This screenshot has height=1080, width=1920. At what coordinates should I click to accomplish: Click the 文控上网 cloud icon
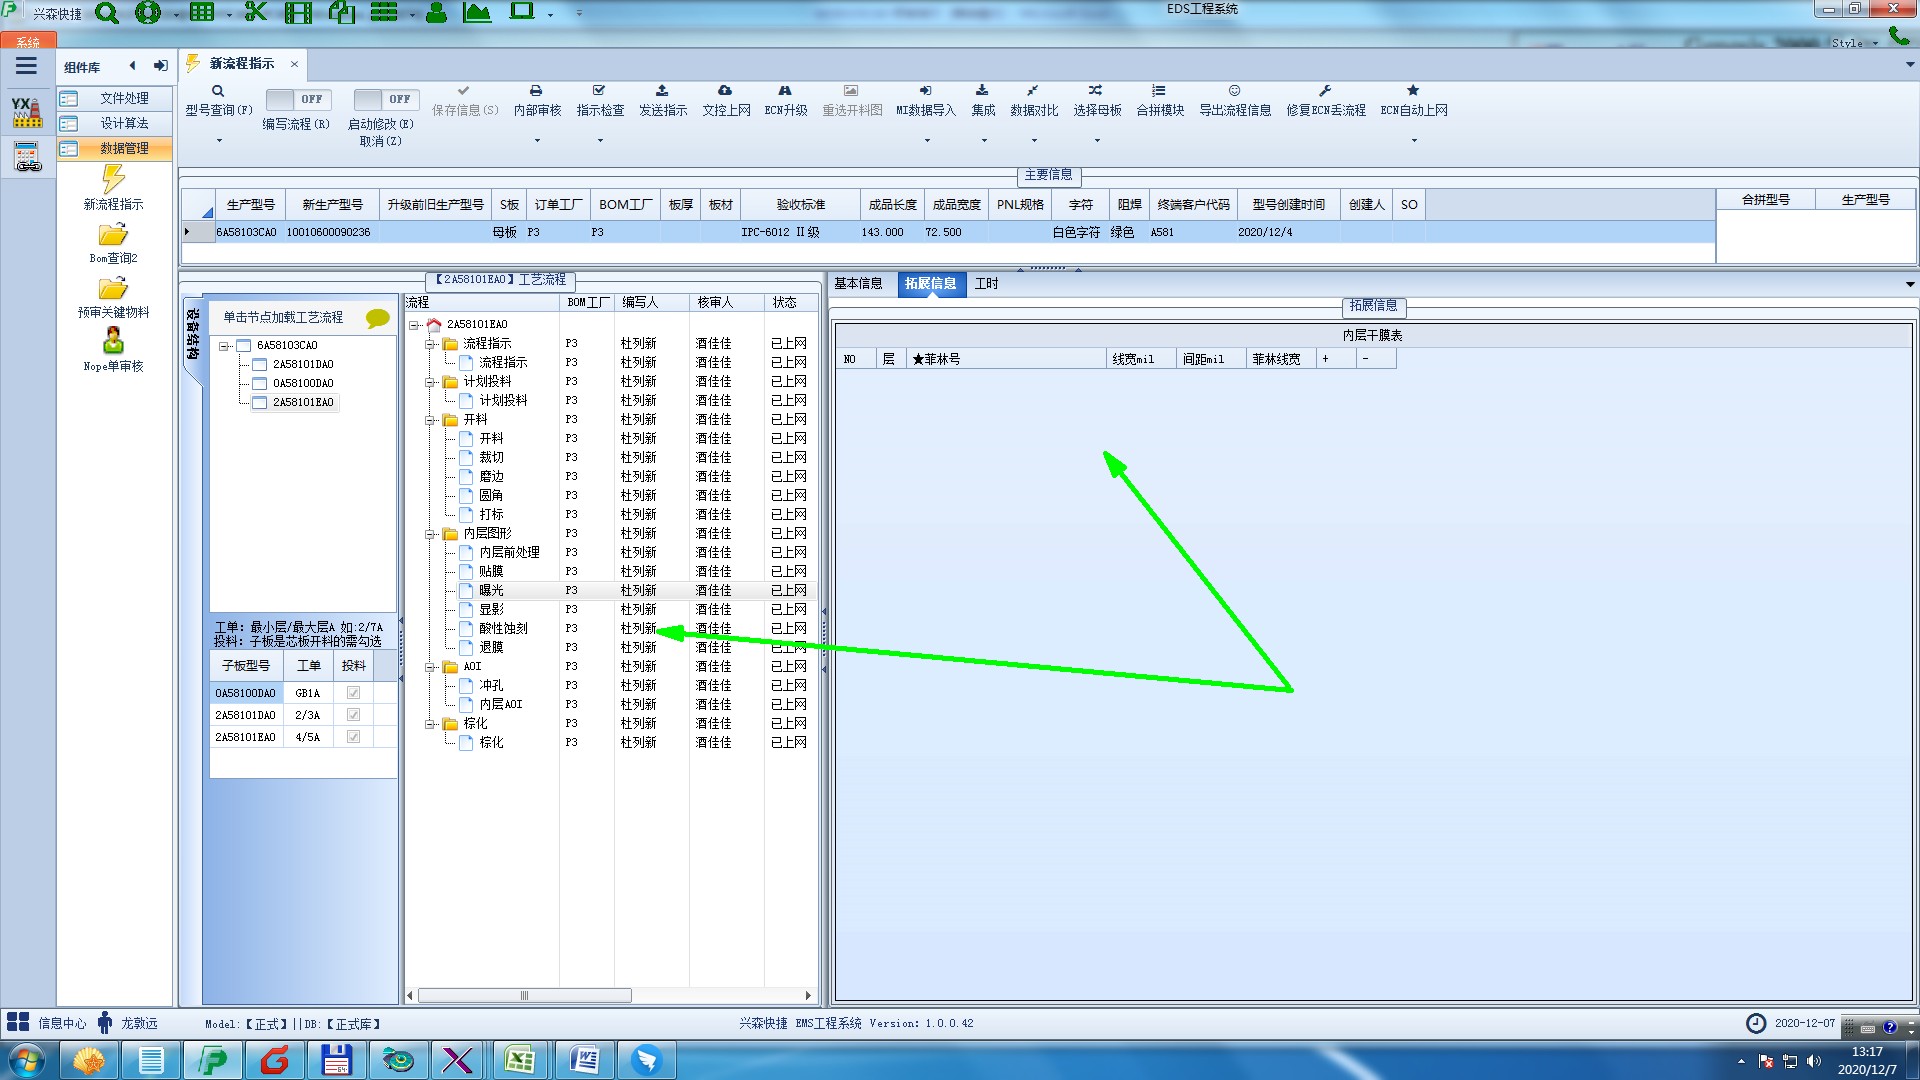725,91
